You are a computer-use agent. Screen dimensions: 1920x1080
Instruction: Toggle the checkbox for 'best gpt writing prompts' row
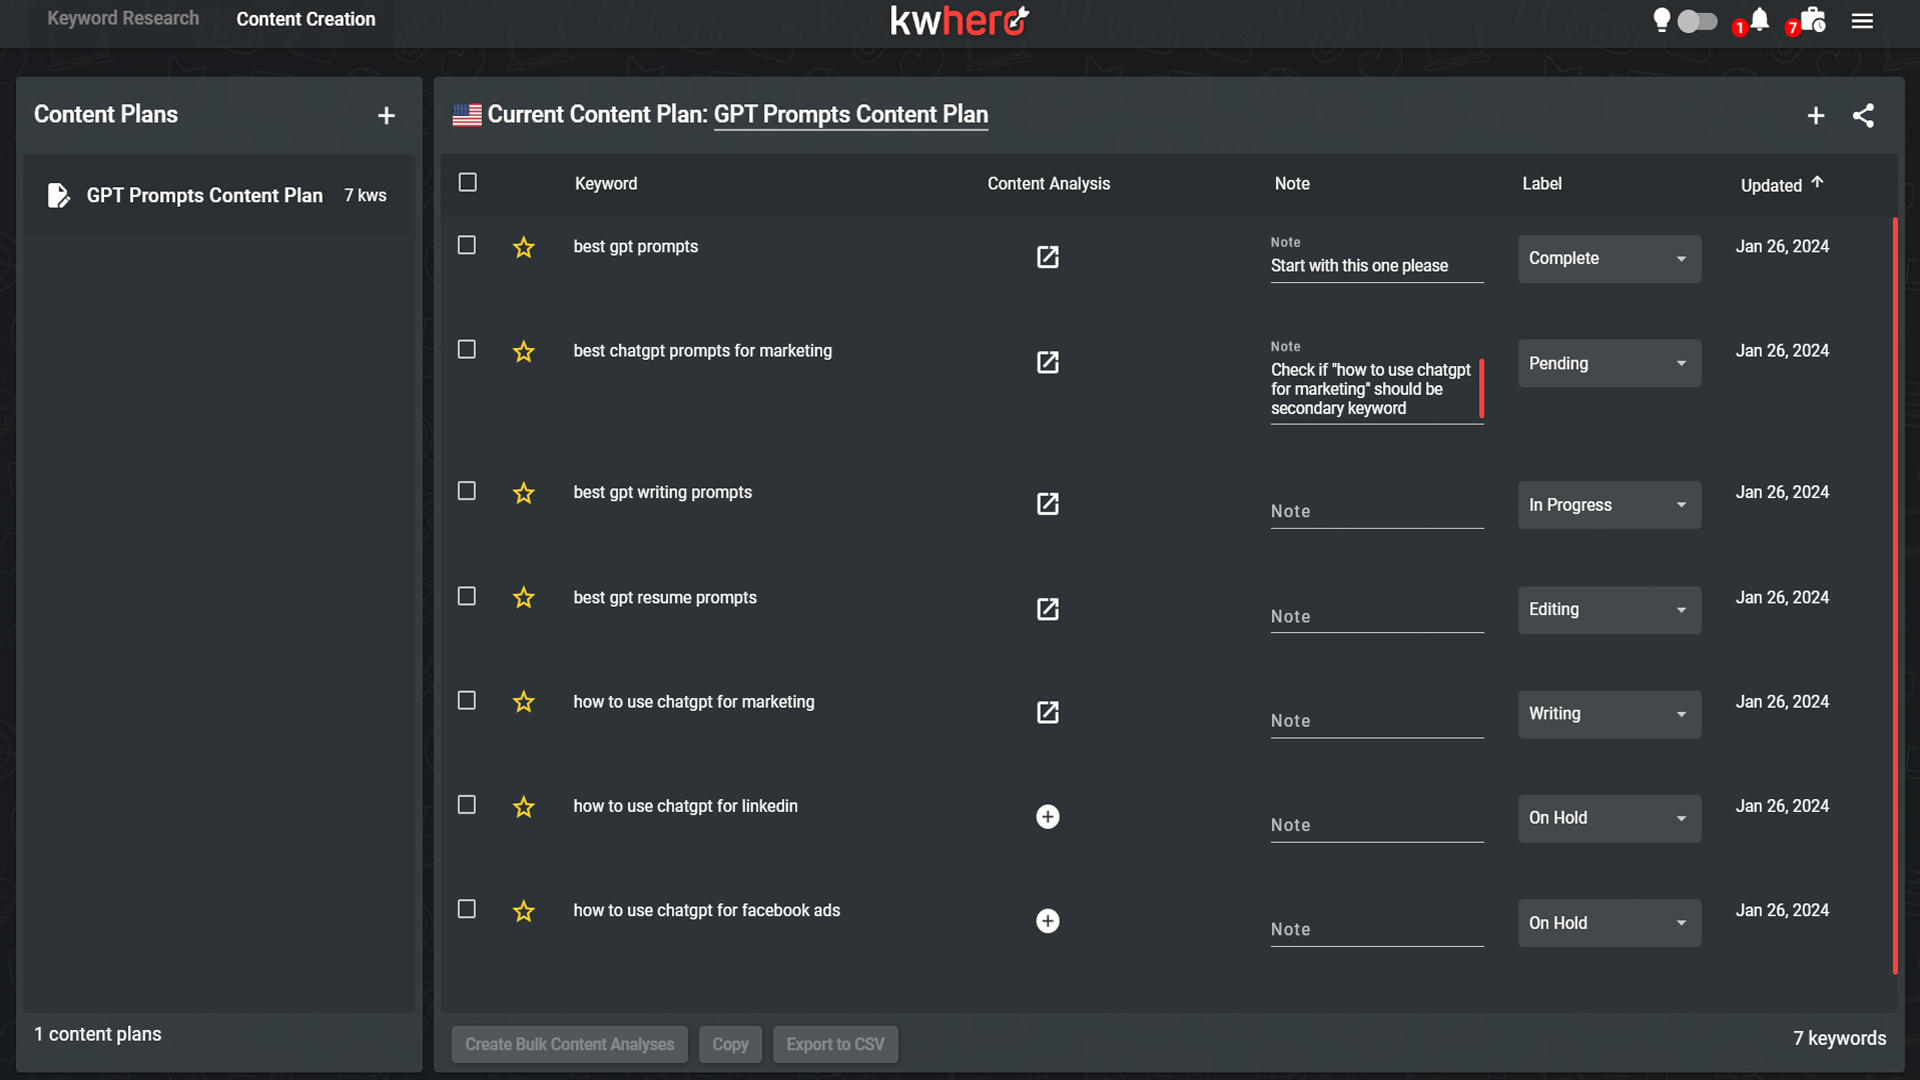pyautogui.click(x=467, y=491)
